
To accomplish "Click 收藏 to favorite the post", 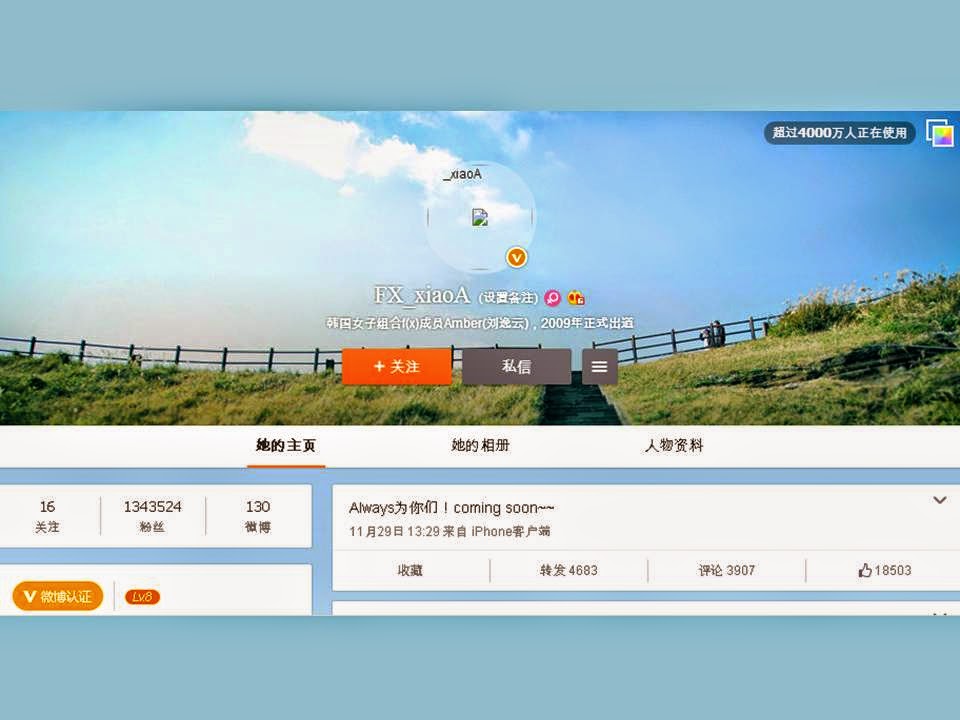I will tap(410, 571).
